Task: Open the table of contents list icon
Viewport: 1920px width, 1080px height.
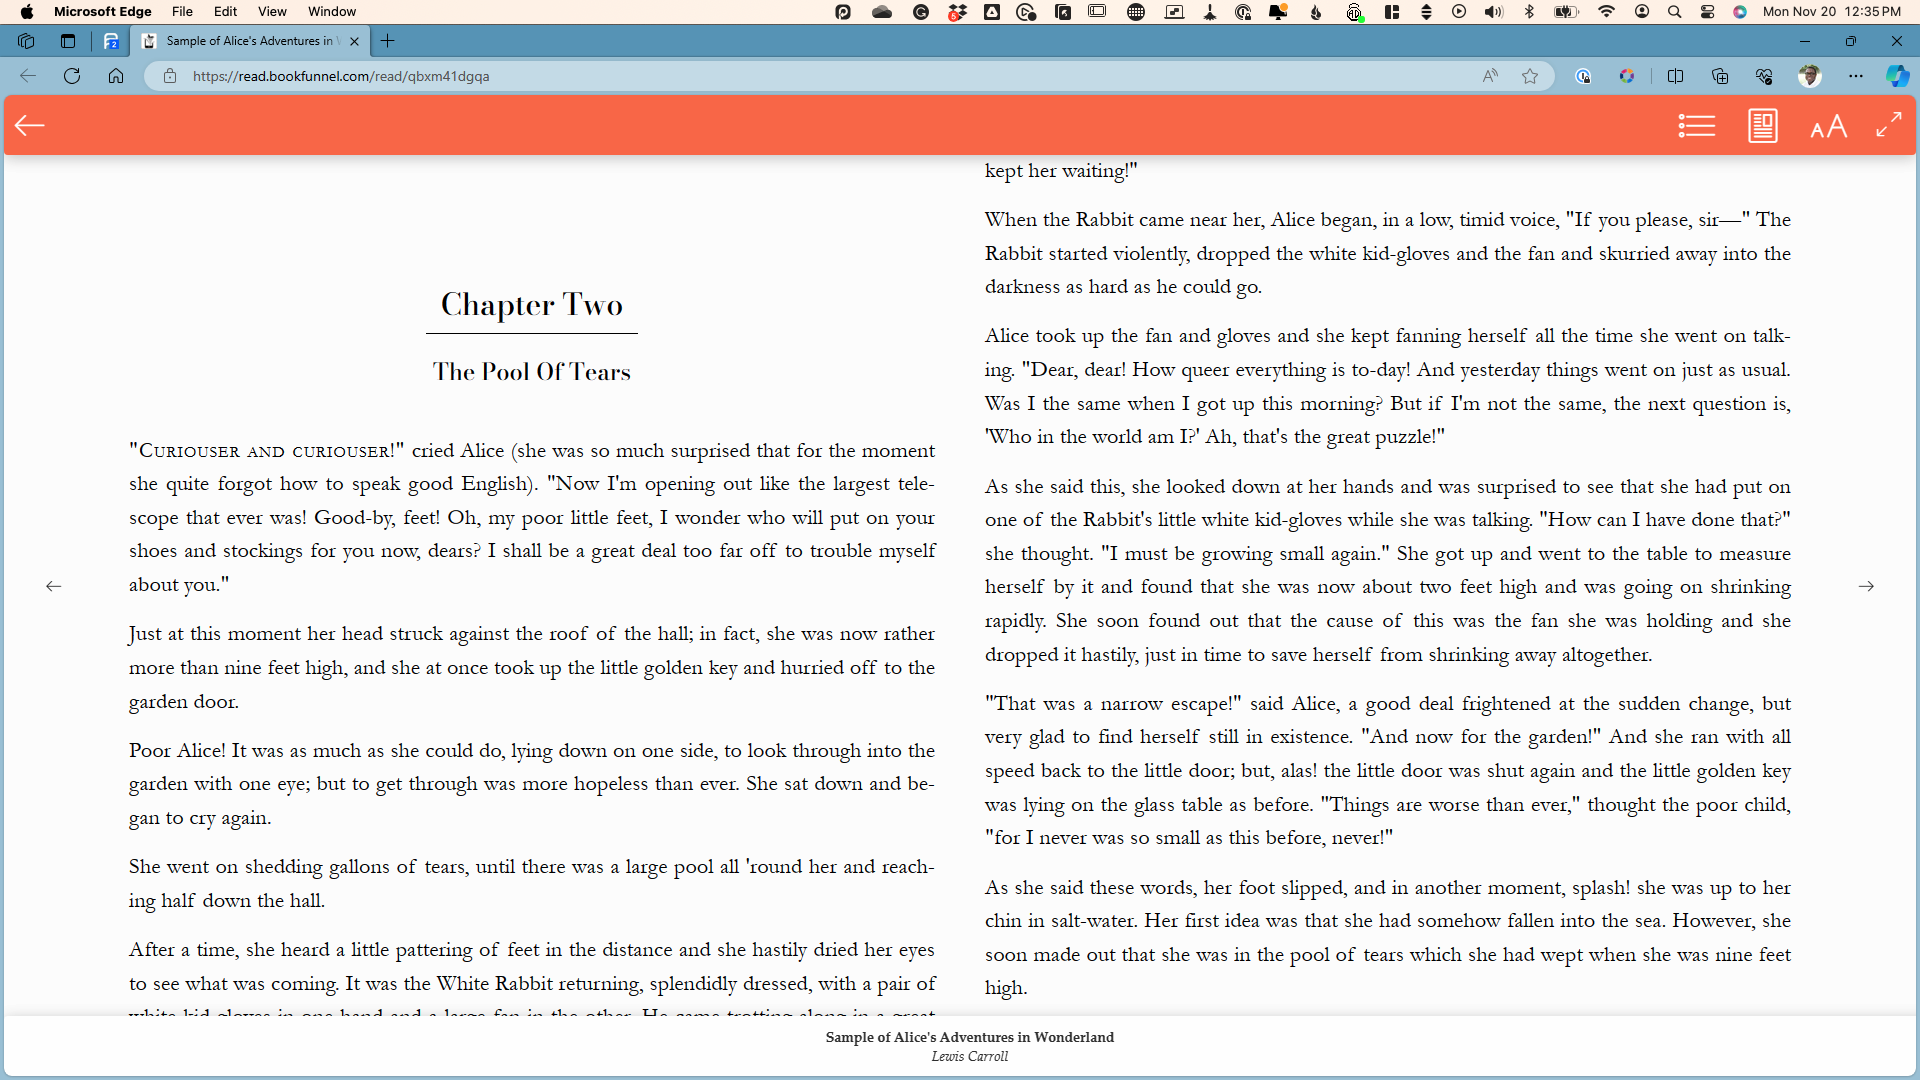Action: (x=1696, y=126)
